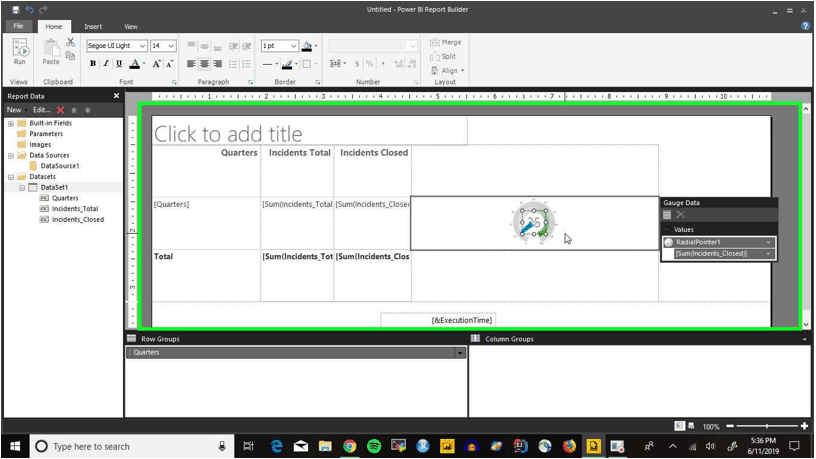Switch to the Insert ribbon tab

click(93, 27)
